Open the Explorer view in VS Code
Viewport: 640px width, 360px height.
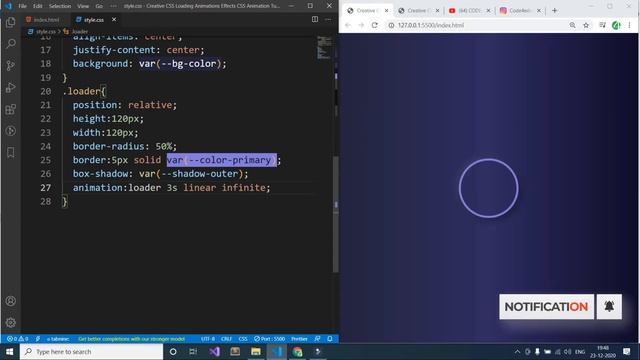click(x=11, y=22)
